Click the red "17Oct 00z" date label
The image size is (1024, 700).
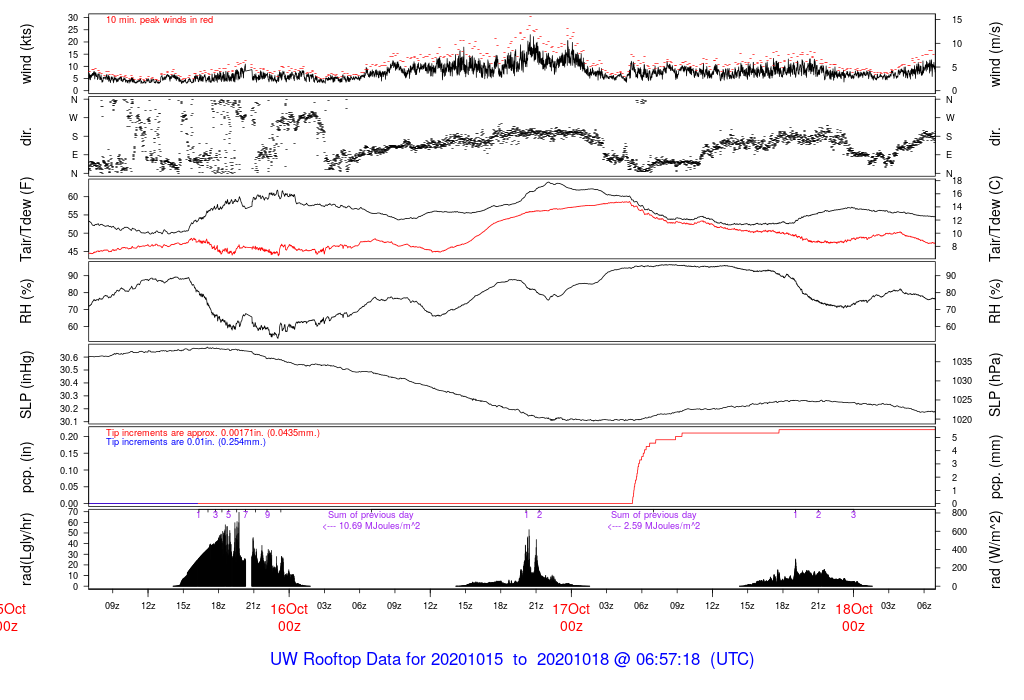coord(571,618)
